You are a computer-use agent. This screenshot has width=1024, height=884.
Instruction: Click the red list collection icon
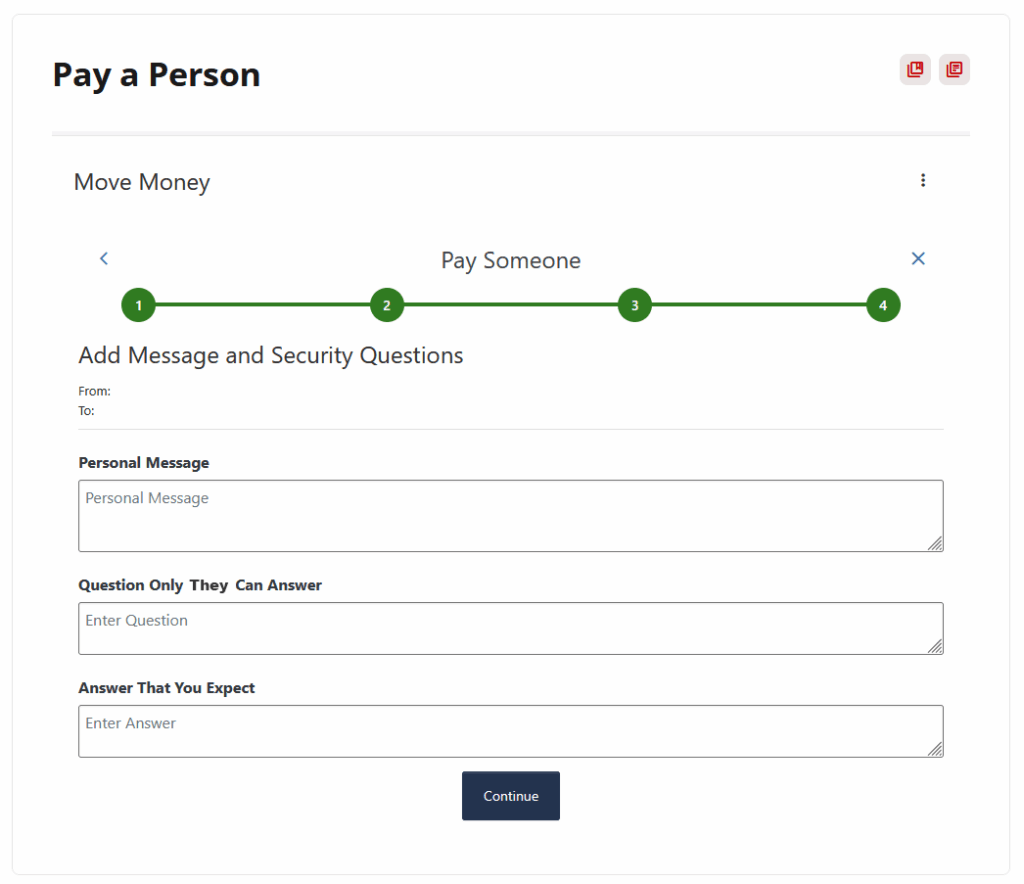coord(954,70)
